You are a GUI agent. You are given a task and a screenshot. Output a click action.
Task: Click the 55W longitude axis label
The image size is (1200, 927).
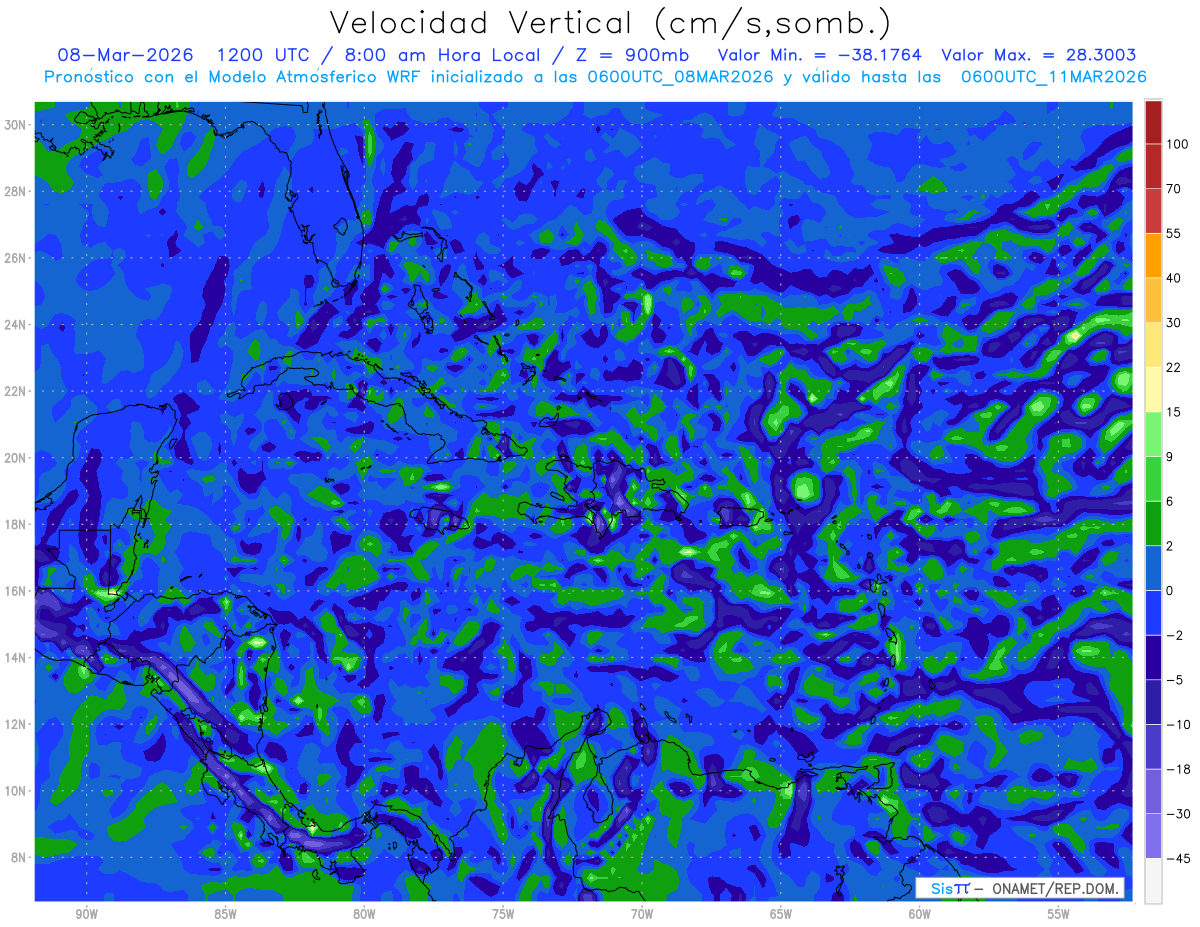pyautogui.click(x=1059, y=914)
